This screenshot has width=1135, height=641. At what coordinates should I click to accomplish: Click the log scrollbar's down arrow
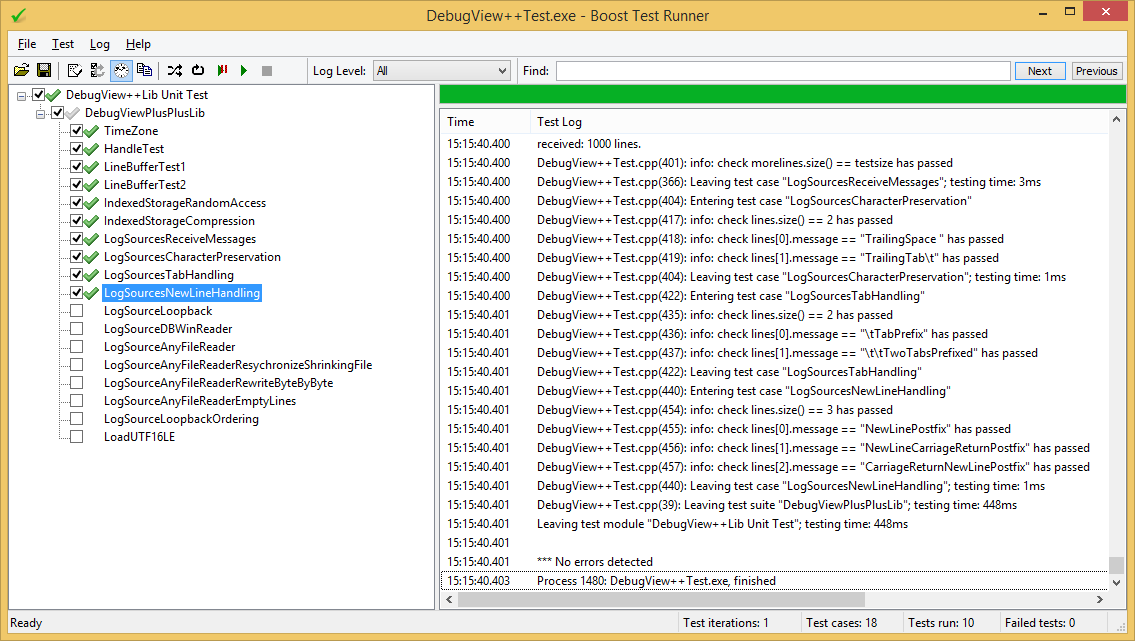[1116, 582]
